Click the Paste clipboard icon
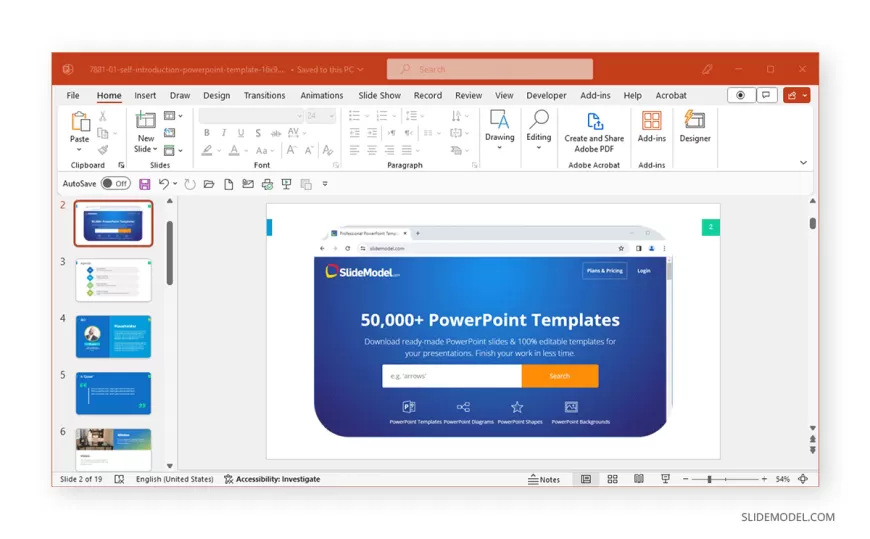870x539 pixels. click(x=80, y=122)
